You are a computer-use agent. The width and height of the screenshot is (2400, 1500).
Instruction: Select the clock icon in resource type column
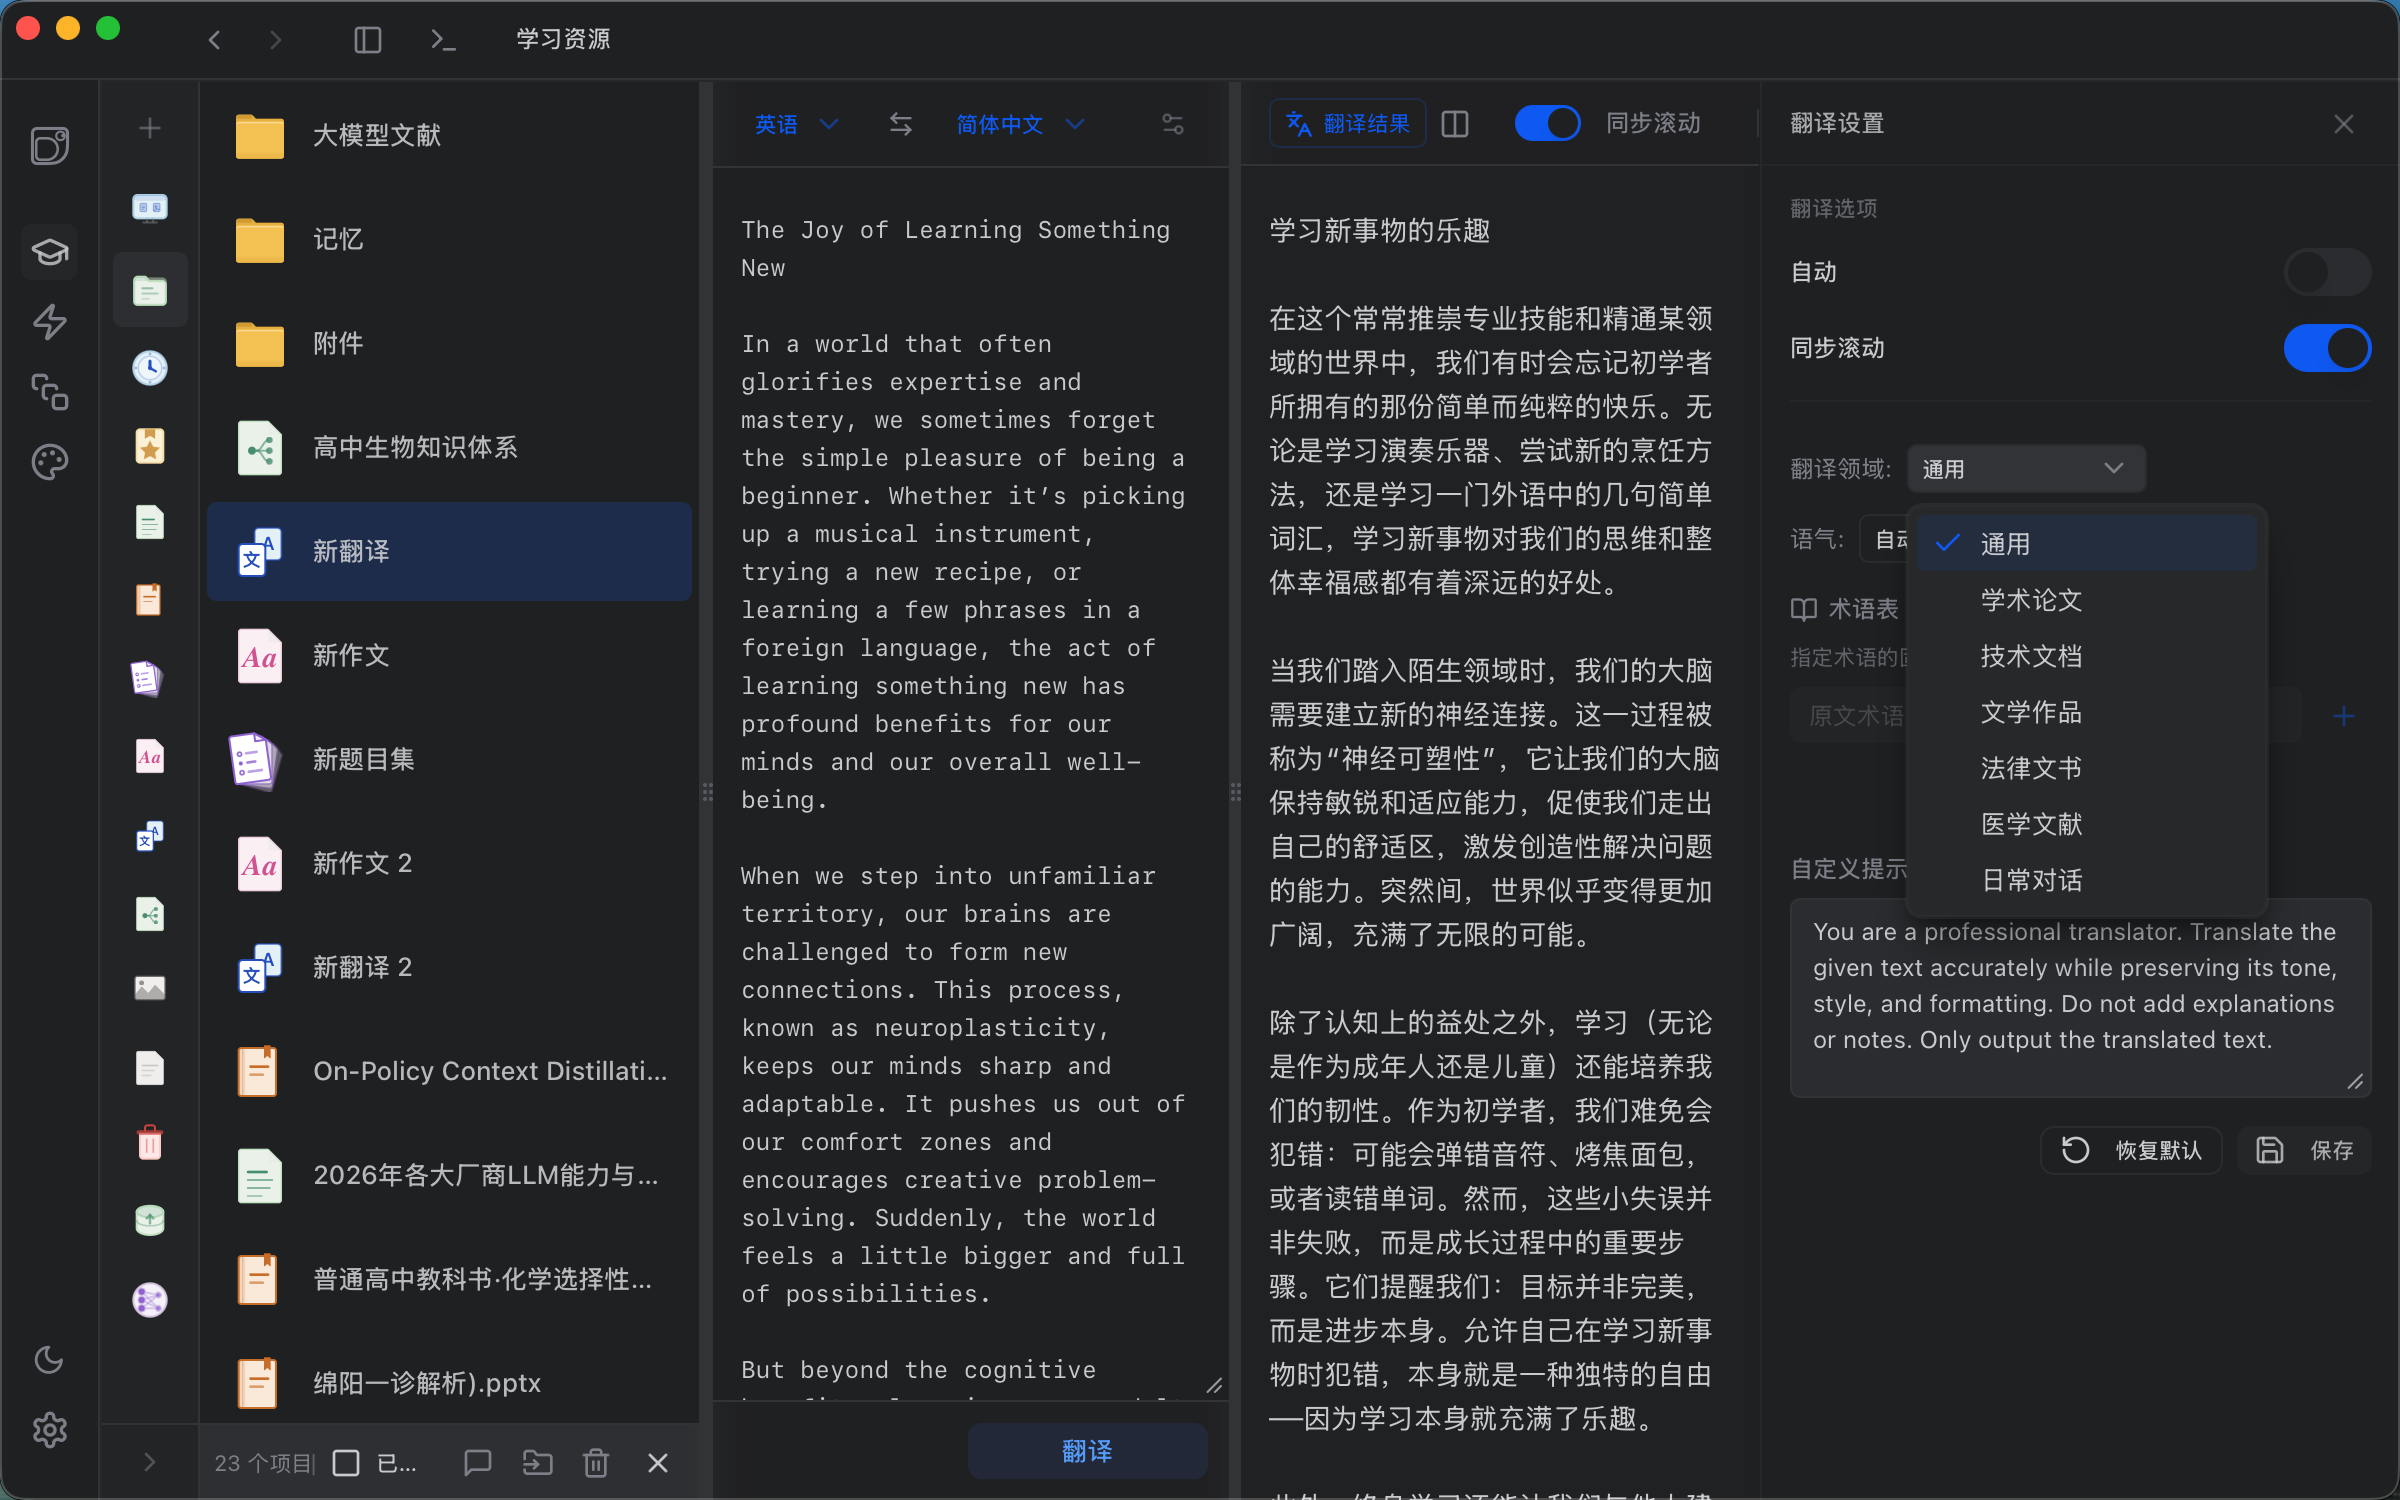tap(150, 367)
